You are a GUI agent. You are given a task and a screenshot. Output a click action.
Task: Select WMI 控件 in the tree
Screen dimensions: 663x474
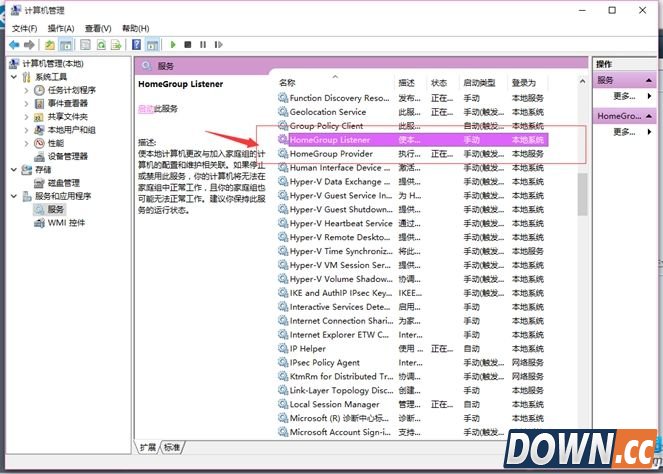pos(60,223)
